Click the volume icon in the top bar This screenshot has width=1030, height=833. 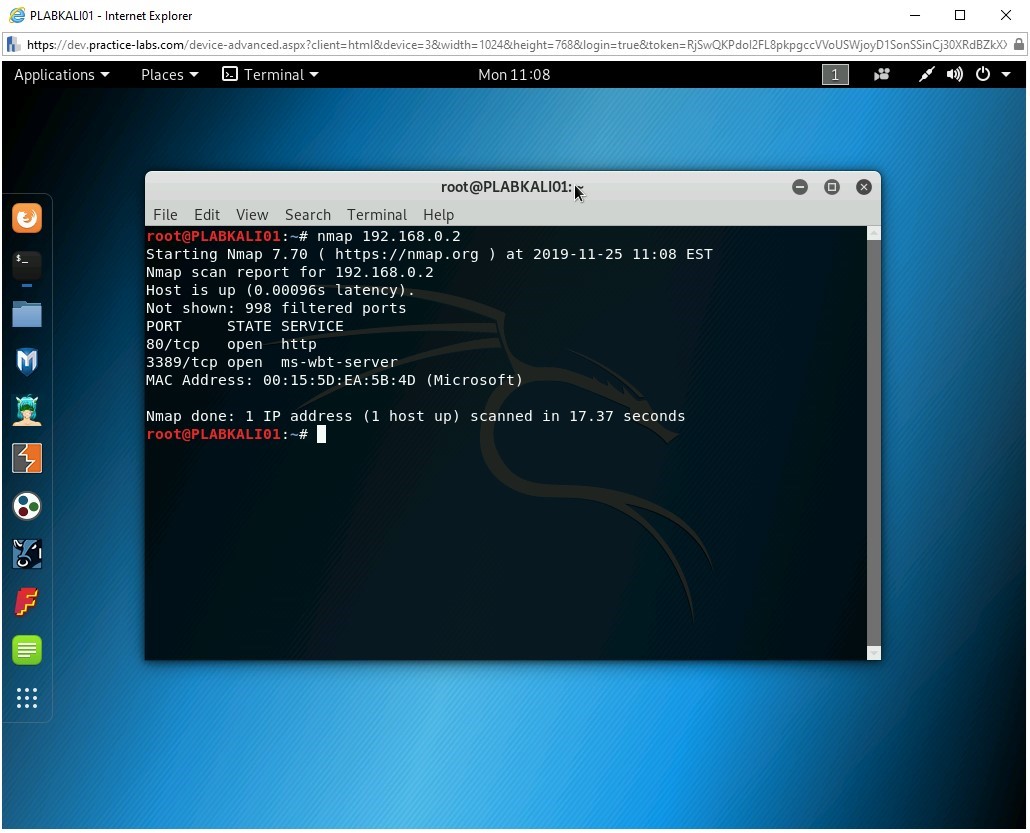pos(953,74)
